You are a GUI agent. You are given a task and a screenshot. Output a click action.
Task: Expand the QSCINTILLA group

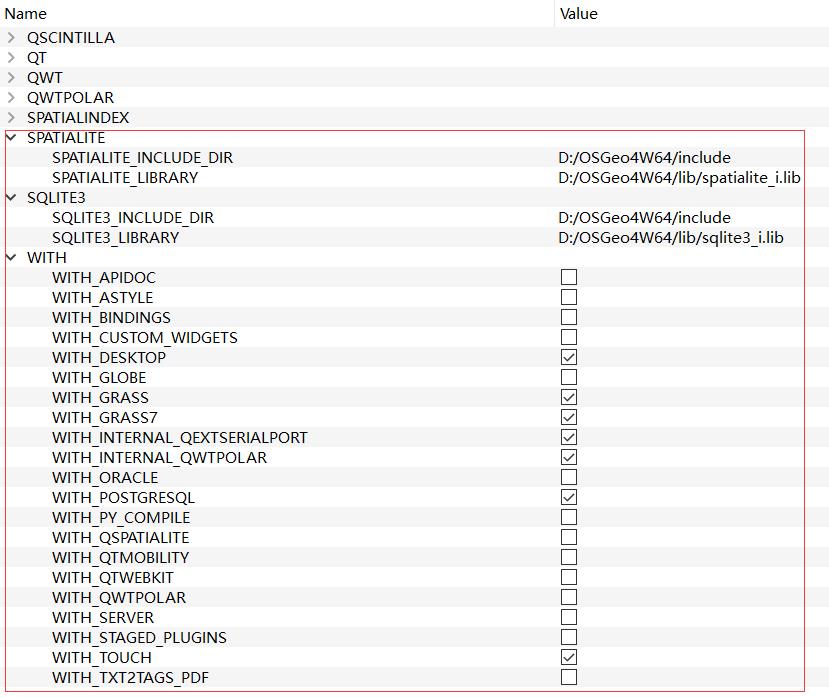point(11,38)
